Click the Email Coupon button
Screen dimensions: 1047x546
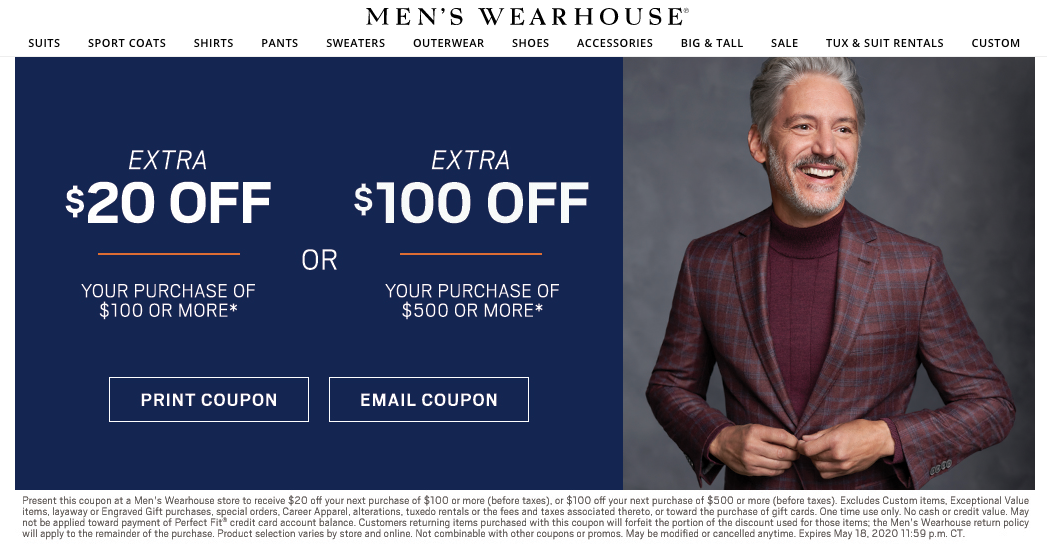429,400
